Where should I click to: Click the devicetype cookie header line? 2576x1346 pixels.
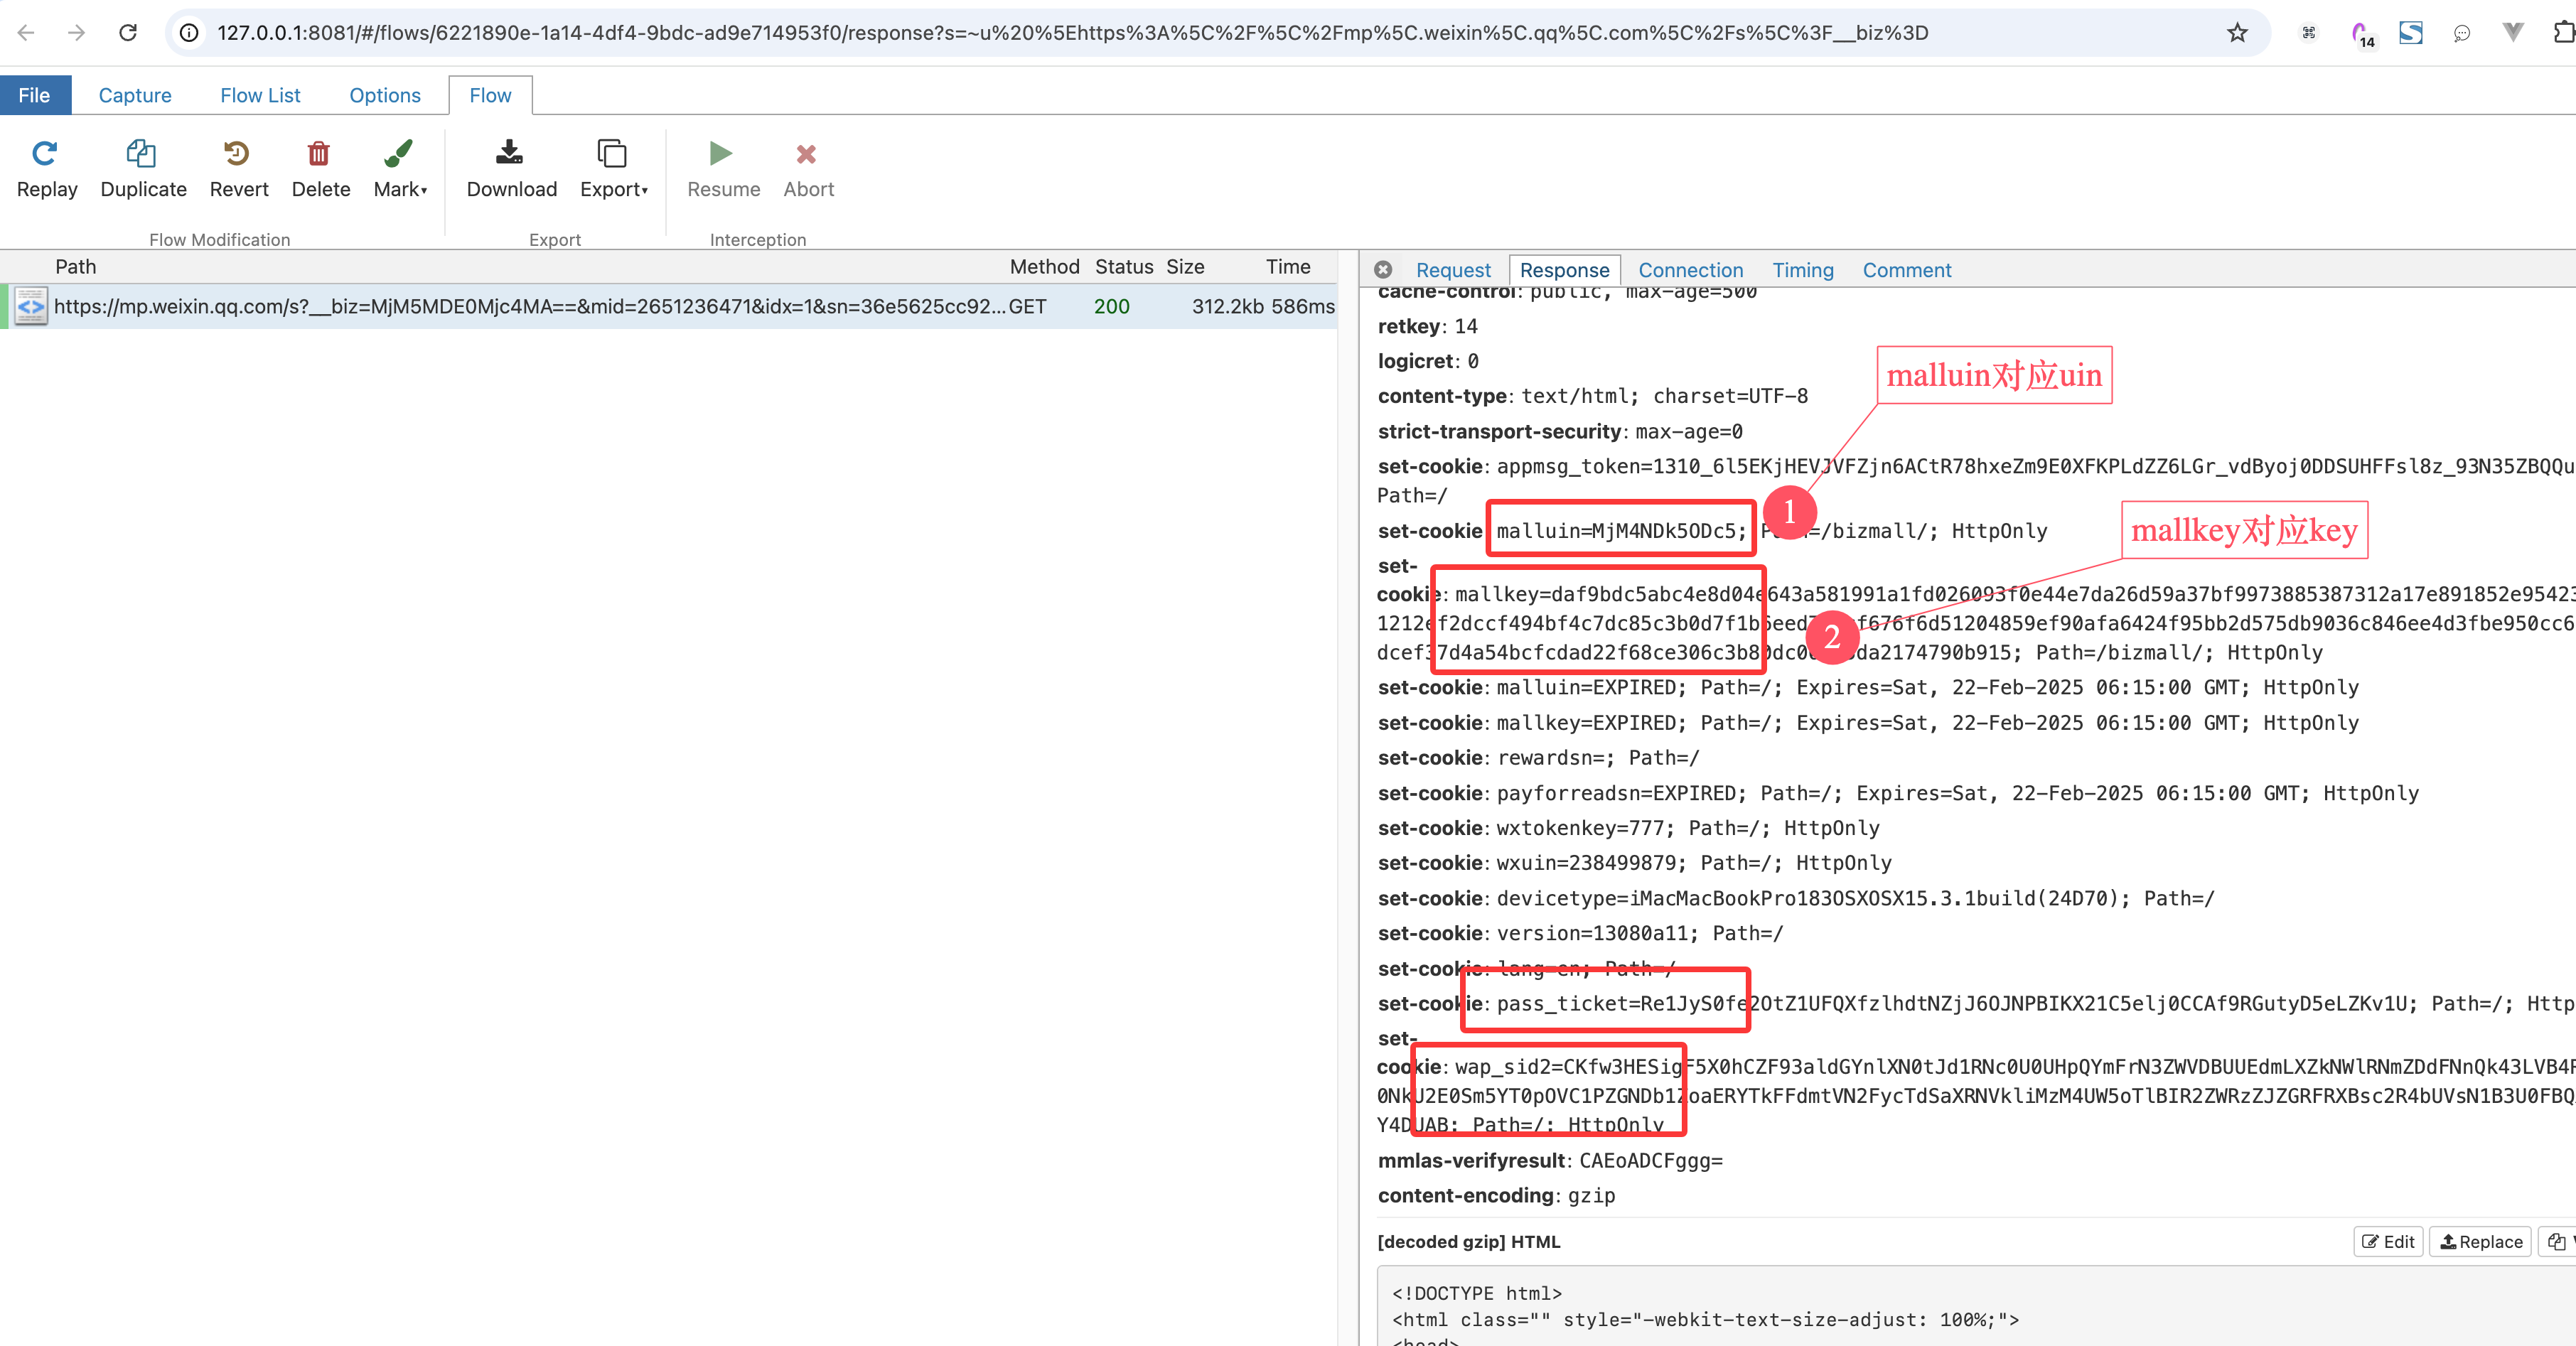coord(1796,899)
